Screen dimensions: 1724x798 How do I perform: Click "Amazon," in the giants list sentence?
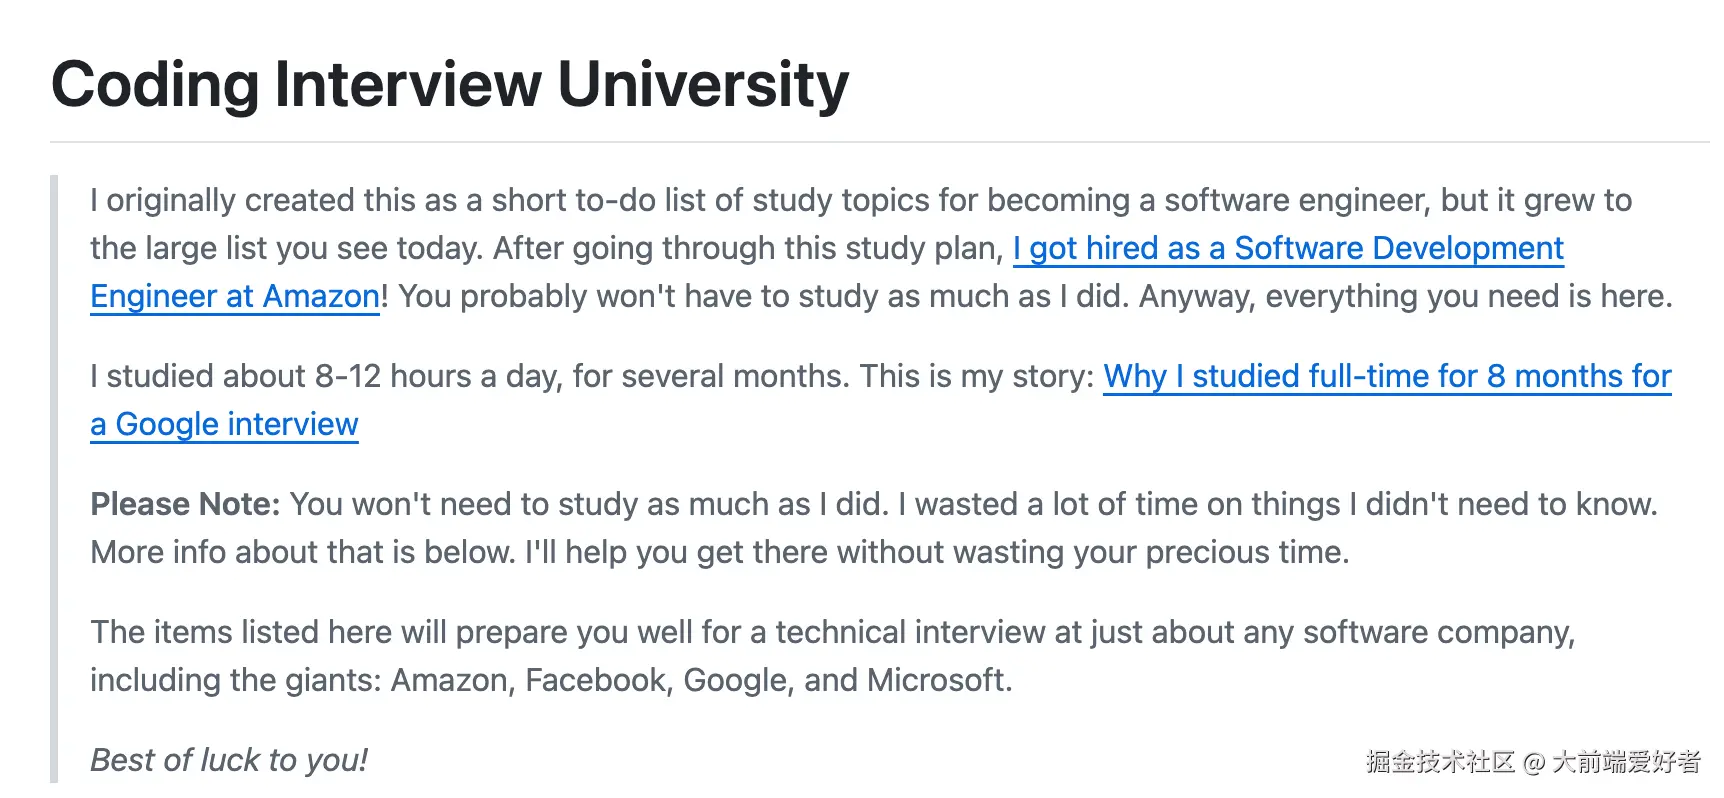452,680
